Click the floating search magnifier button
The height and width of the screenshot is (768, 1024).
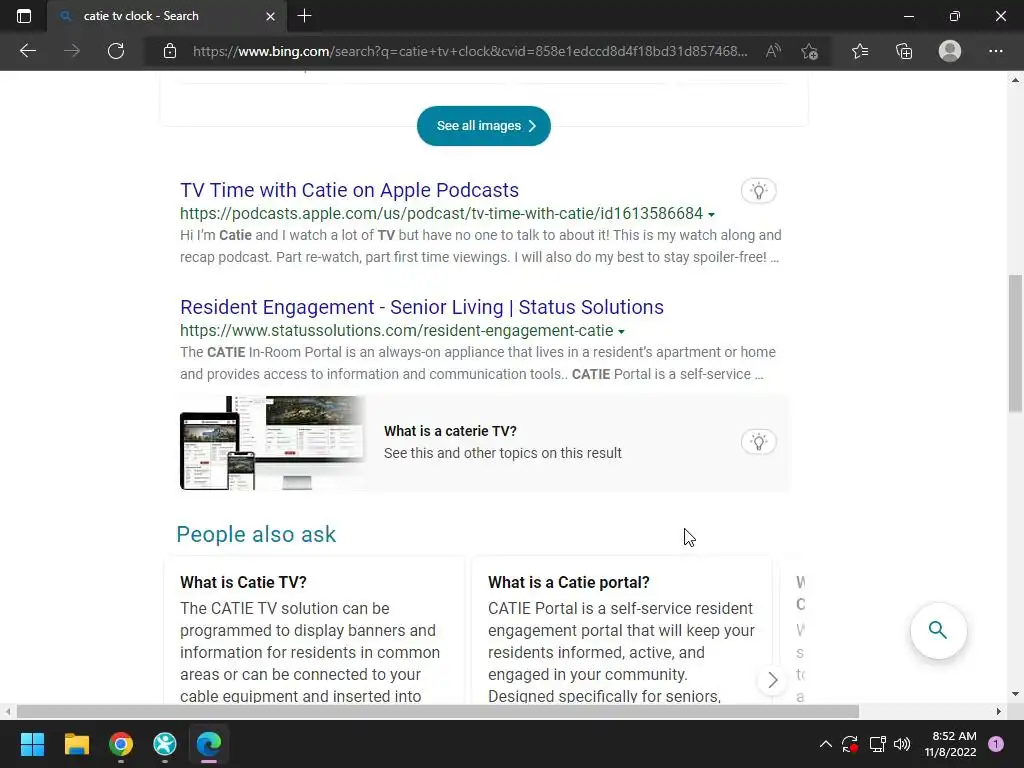pyautogui.click(x=938, y=630)
